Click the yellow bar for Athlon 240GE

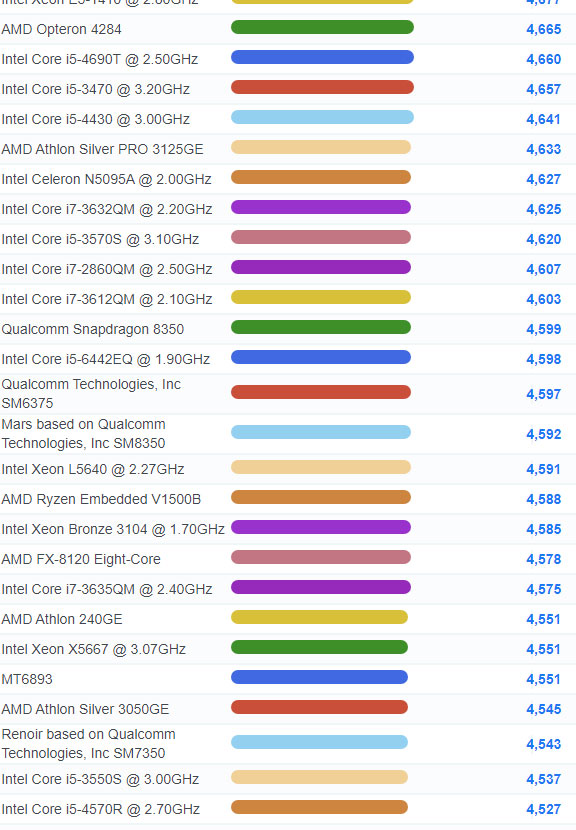tap(319, 617)
